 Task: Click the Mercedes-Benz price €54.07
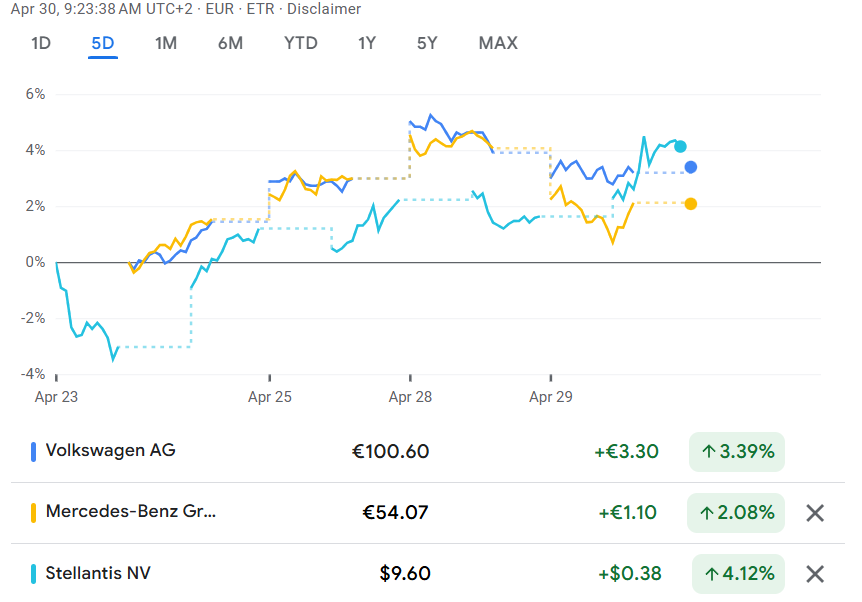click(395, 513)
